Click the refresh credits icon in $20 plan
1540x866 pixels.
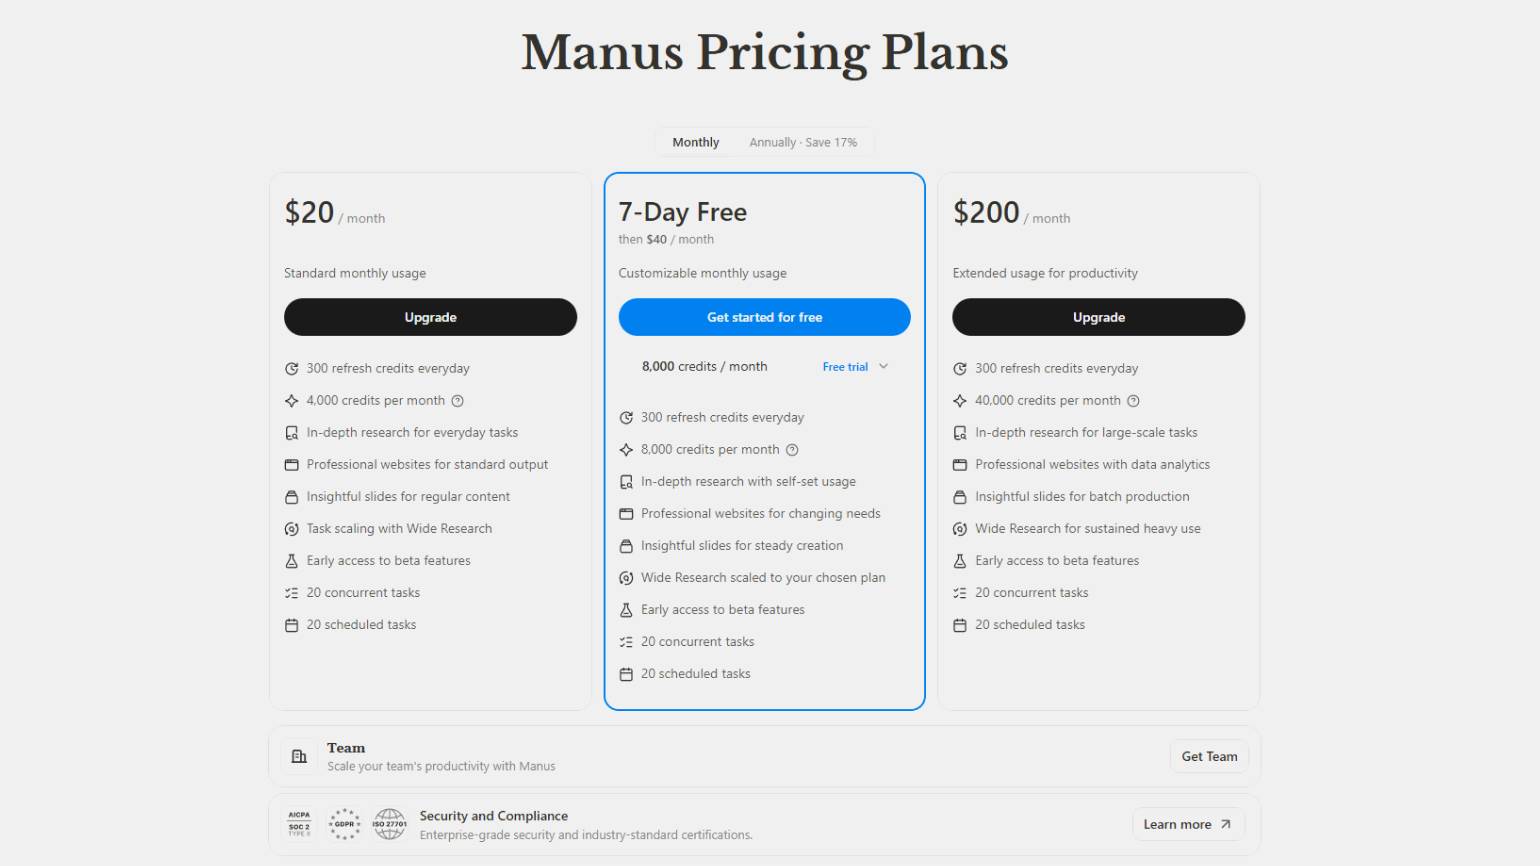(292, 369)
